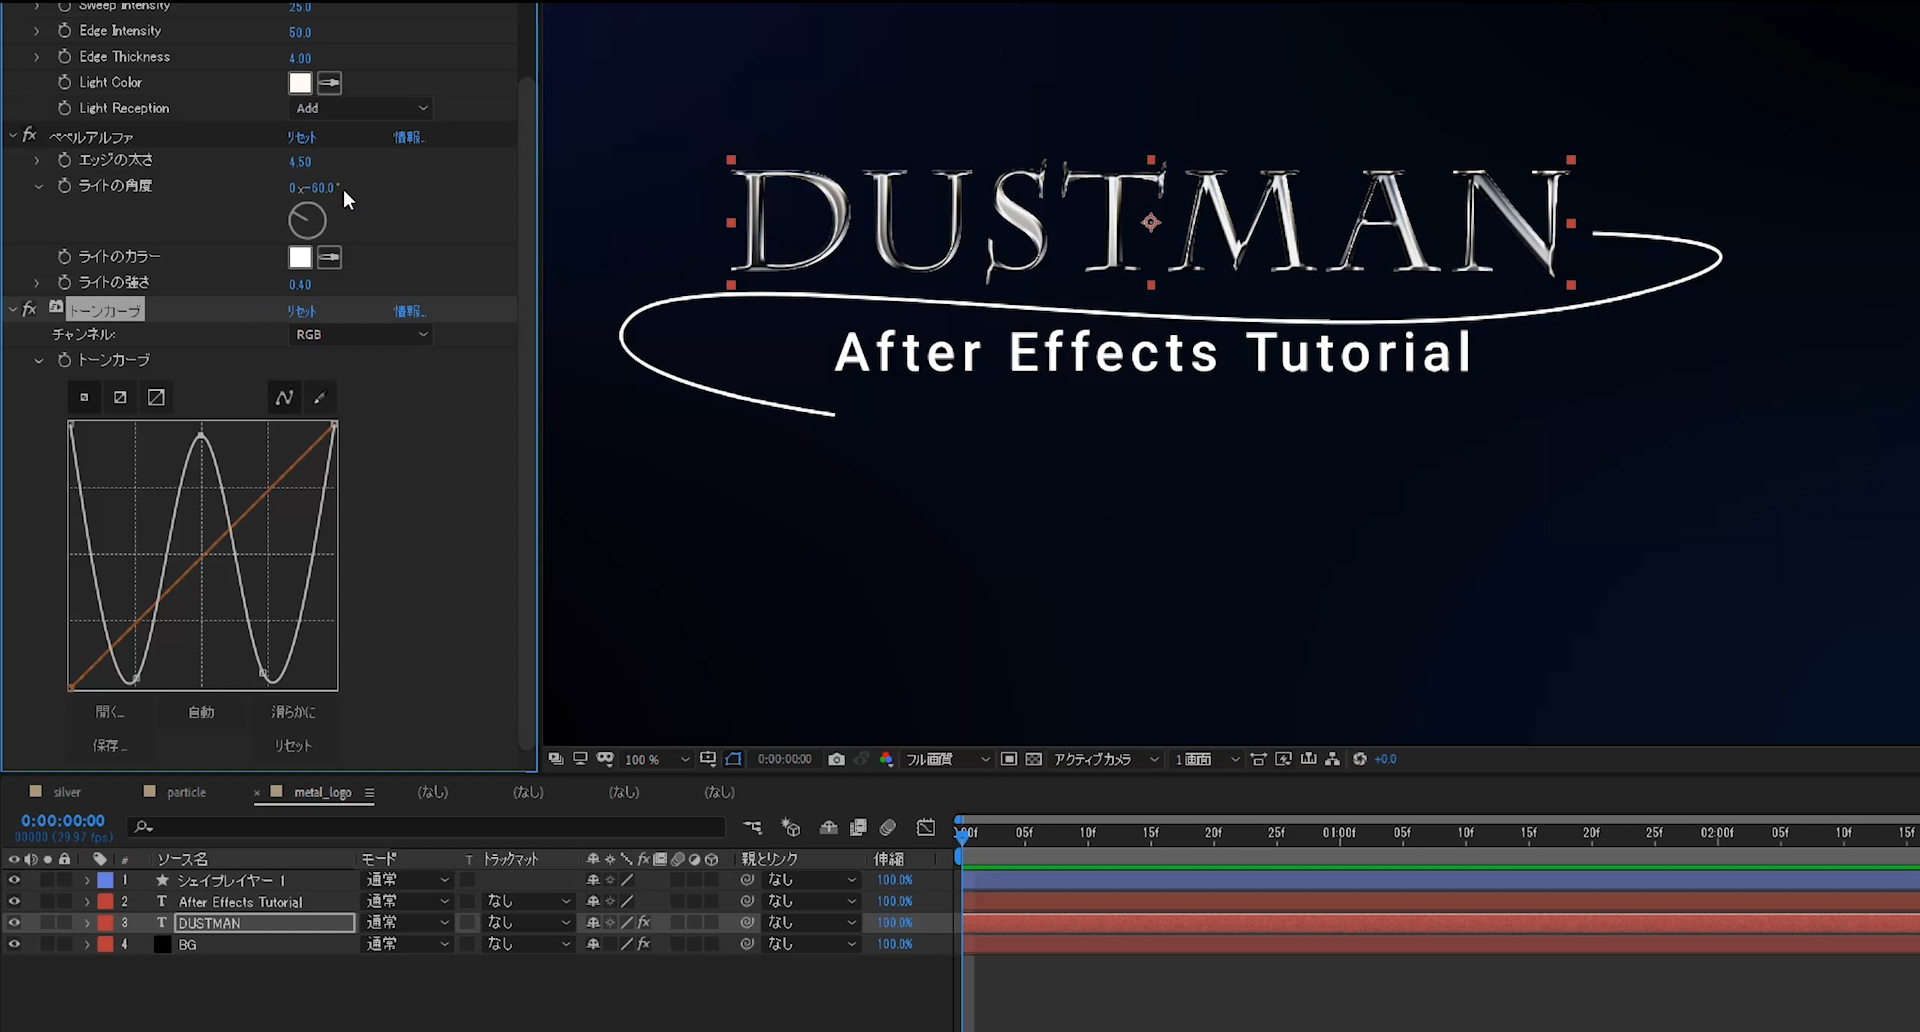Toggle the transparency grid icon in viewer
The height and width of the screenshot is (1032, 1920).
(1034, 759)
